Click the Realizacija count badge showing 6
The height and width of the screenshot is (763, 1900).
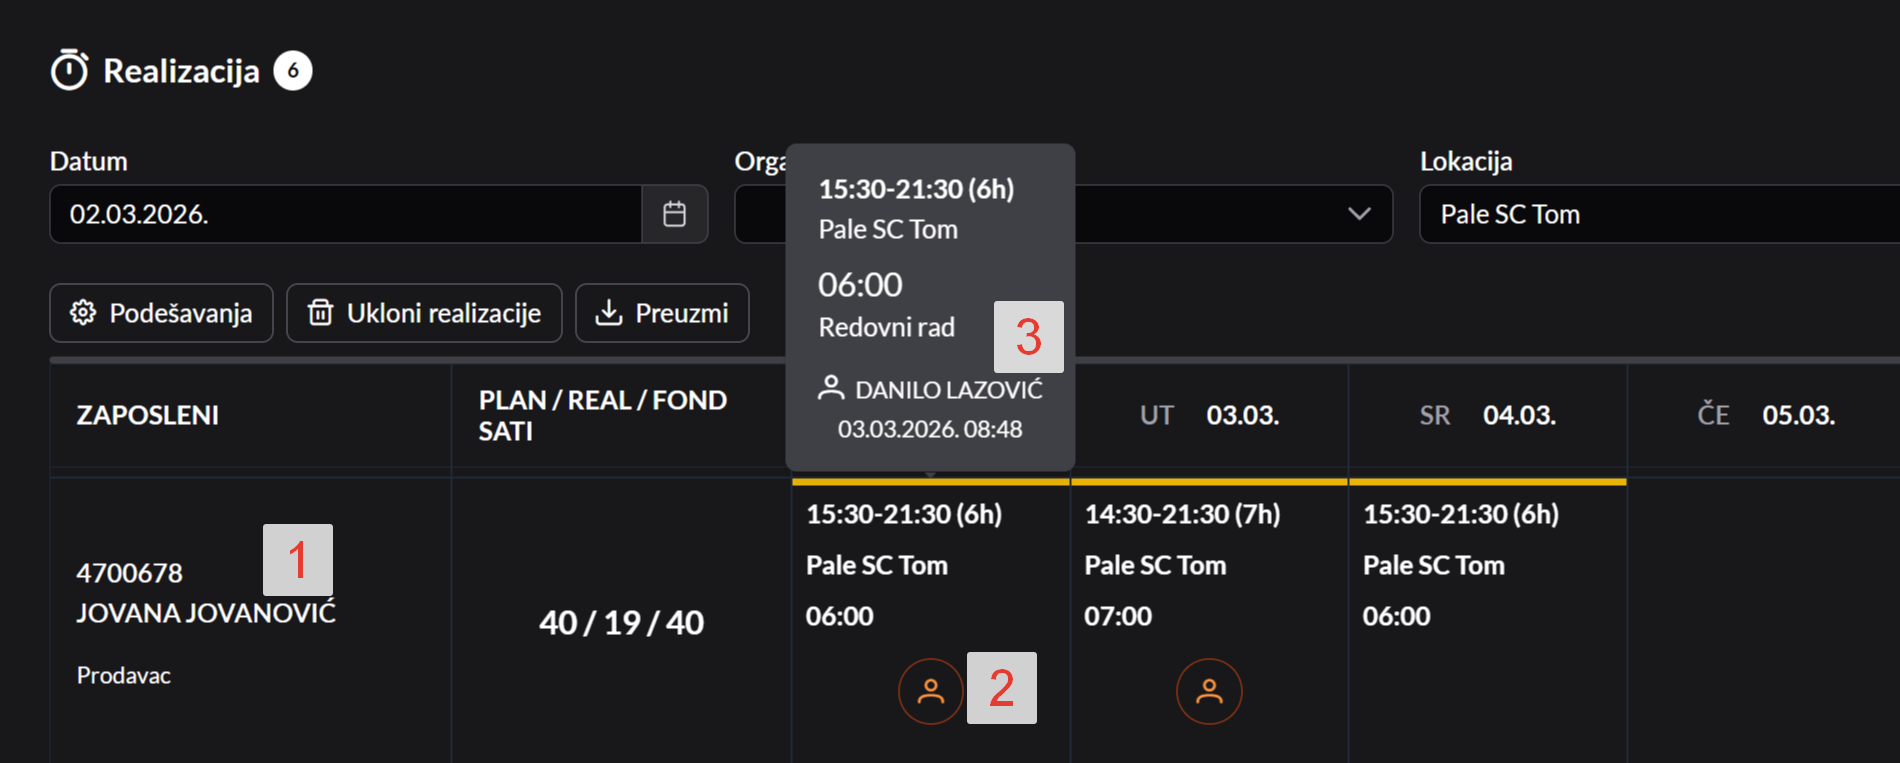click(293, 70)
